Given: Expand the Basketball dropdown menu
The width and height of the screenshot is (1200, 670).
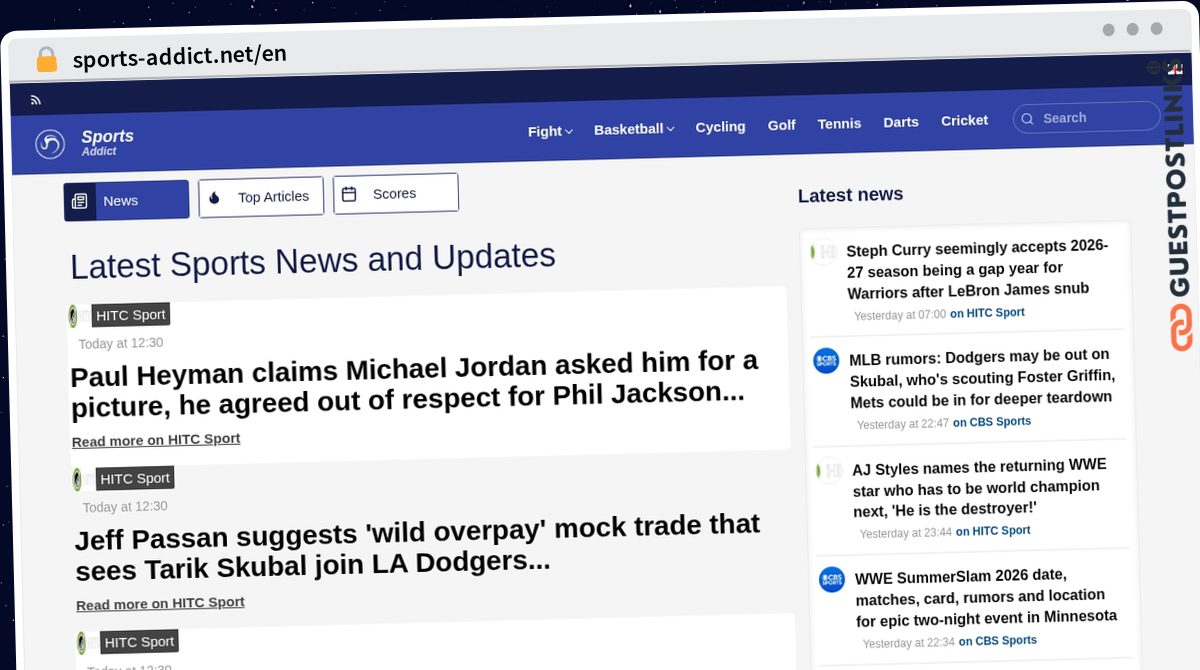Looking at the screenshot, I should pos(634,129).
